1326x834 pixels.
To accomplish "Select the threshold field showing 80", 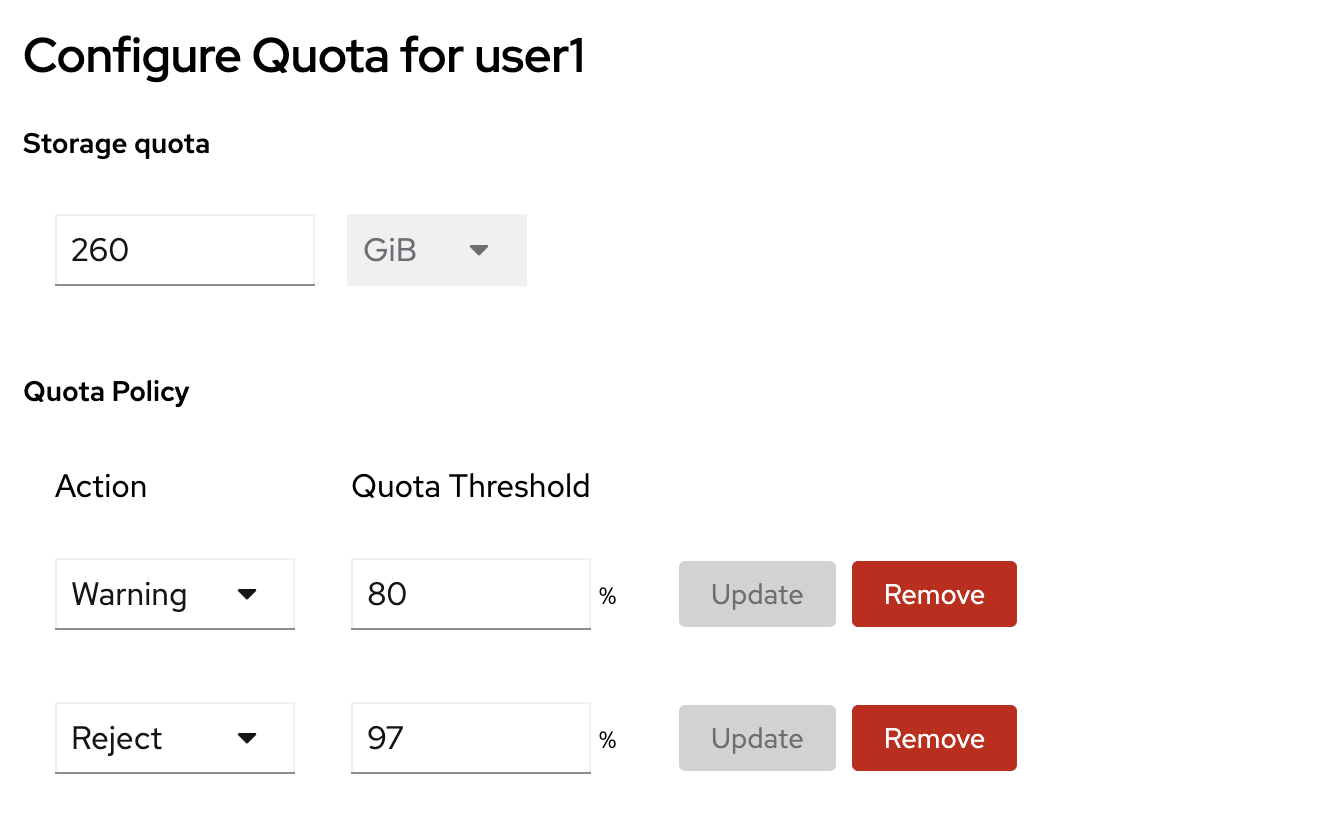I will pos(470,594).
